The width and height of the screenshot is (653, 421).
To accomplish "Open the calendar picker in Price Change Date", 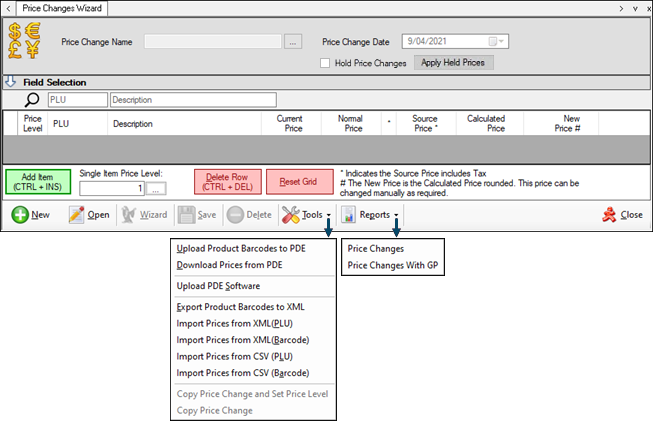I will [496, 41].
